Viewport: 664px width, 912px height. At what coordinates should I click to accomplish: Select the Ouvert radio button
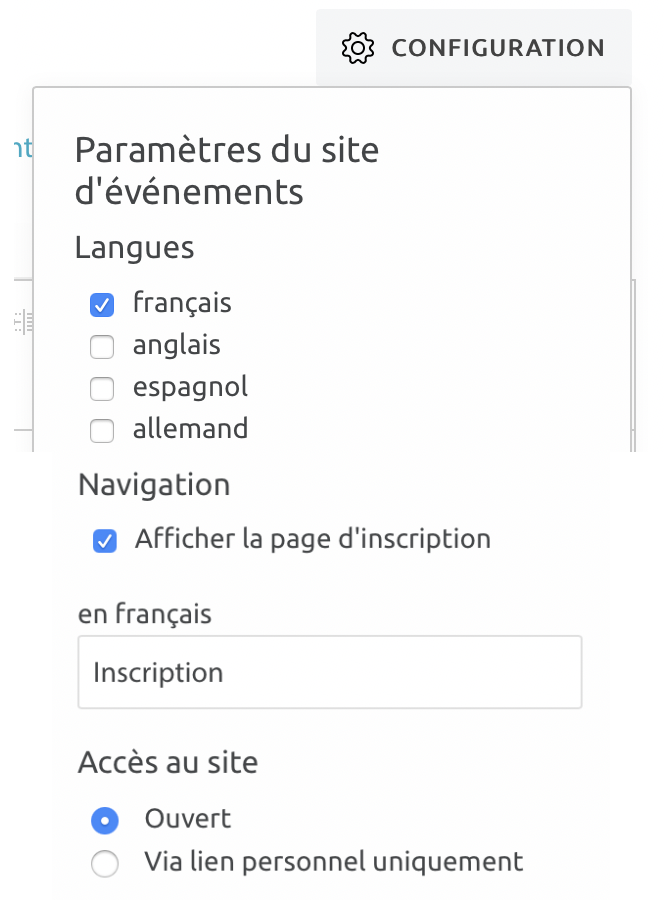click(105, 821)
